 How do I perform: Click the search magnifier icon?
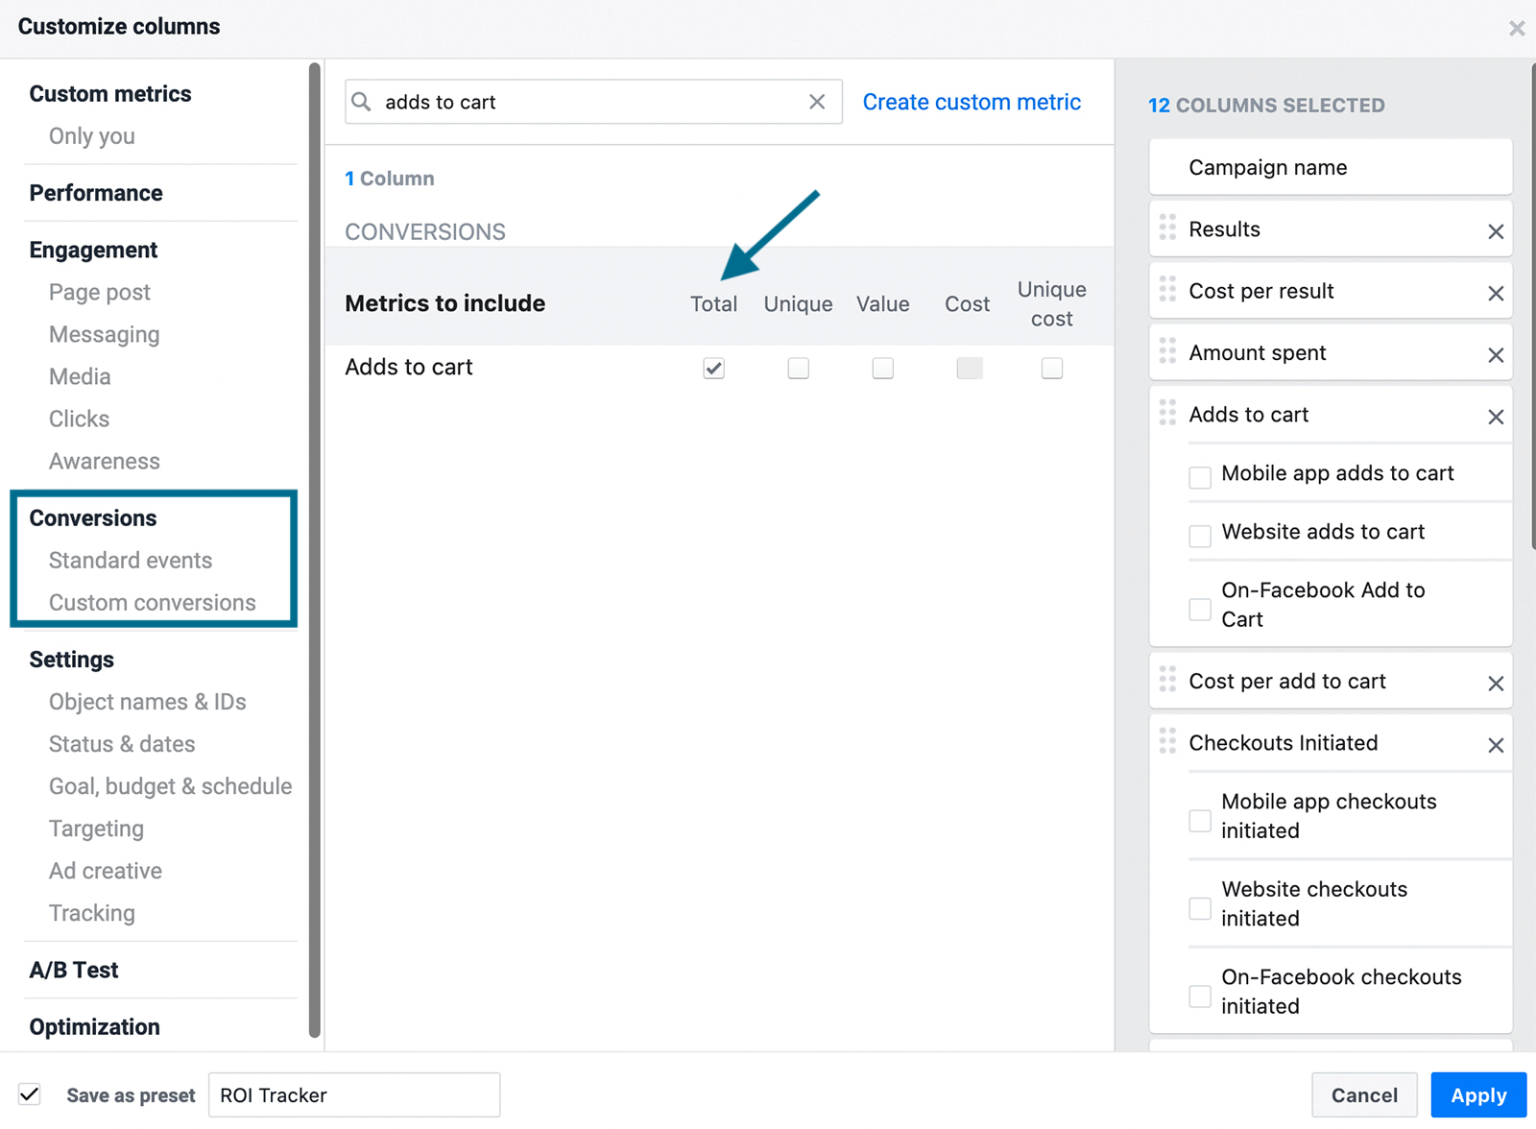pos(362,101)
